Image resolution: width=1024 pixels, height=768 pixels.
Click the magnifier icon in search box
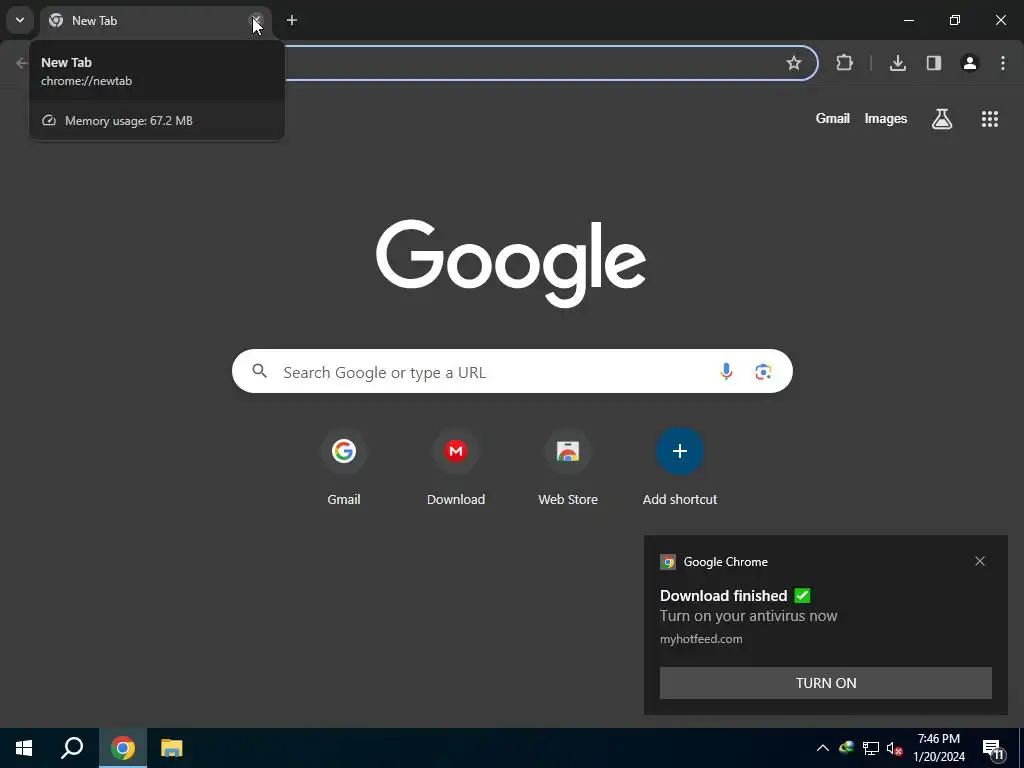click(x=260, y=372)
